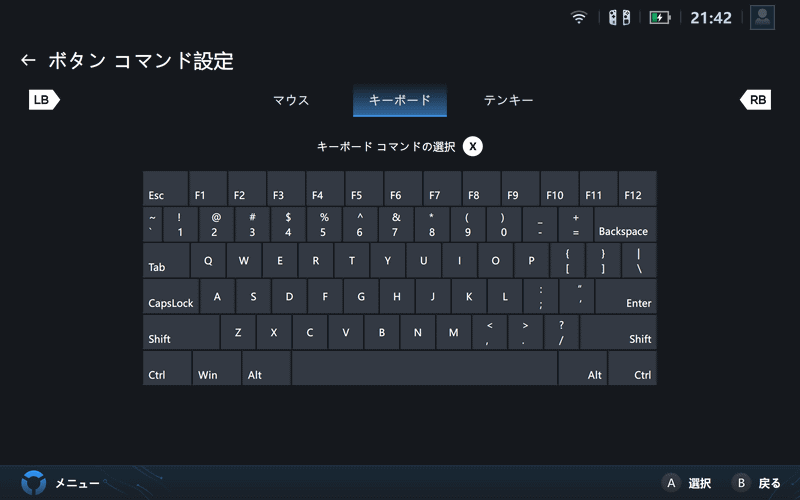This screenshot has height=500, width=800.
Task: Click the A 選択 button hint
Action: point(686,483)
